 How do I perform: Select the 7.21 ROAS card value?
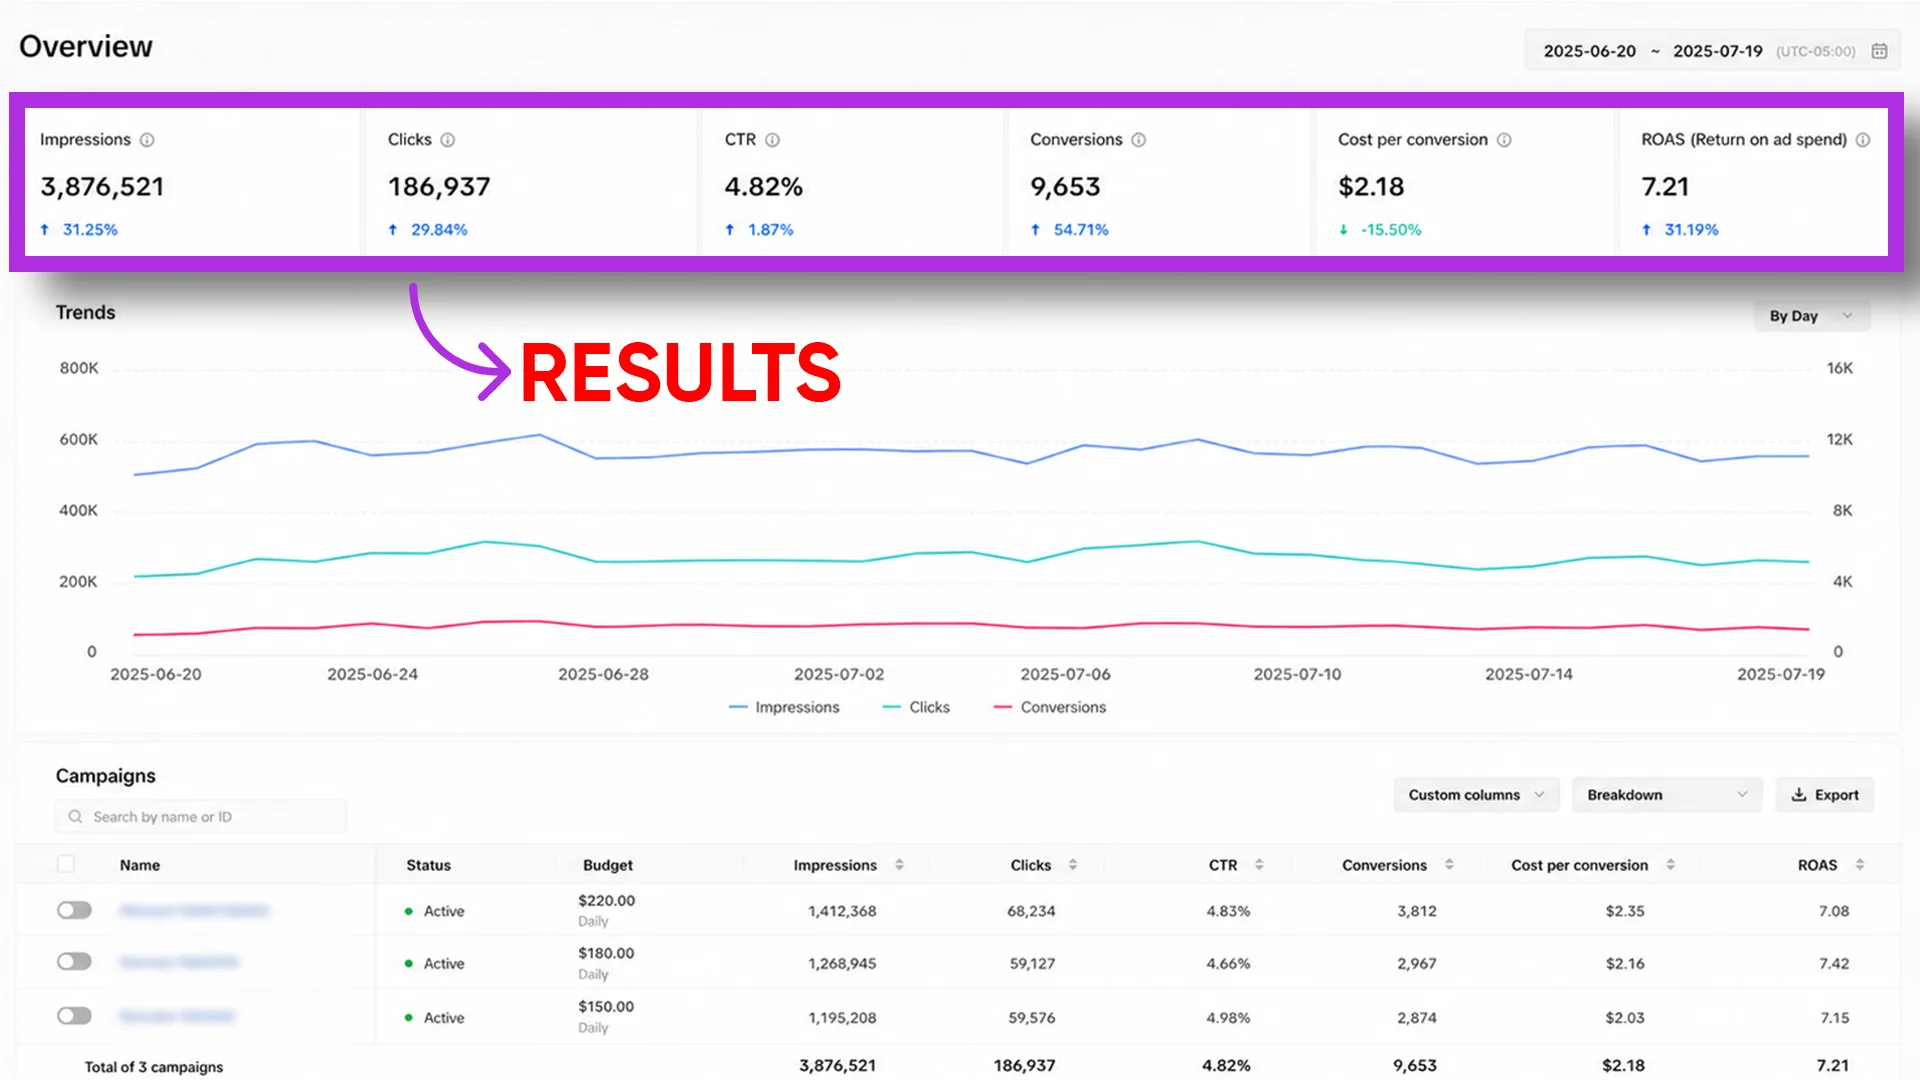tap(1665, 187)
